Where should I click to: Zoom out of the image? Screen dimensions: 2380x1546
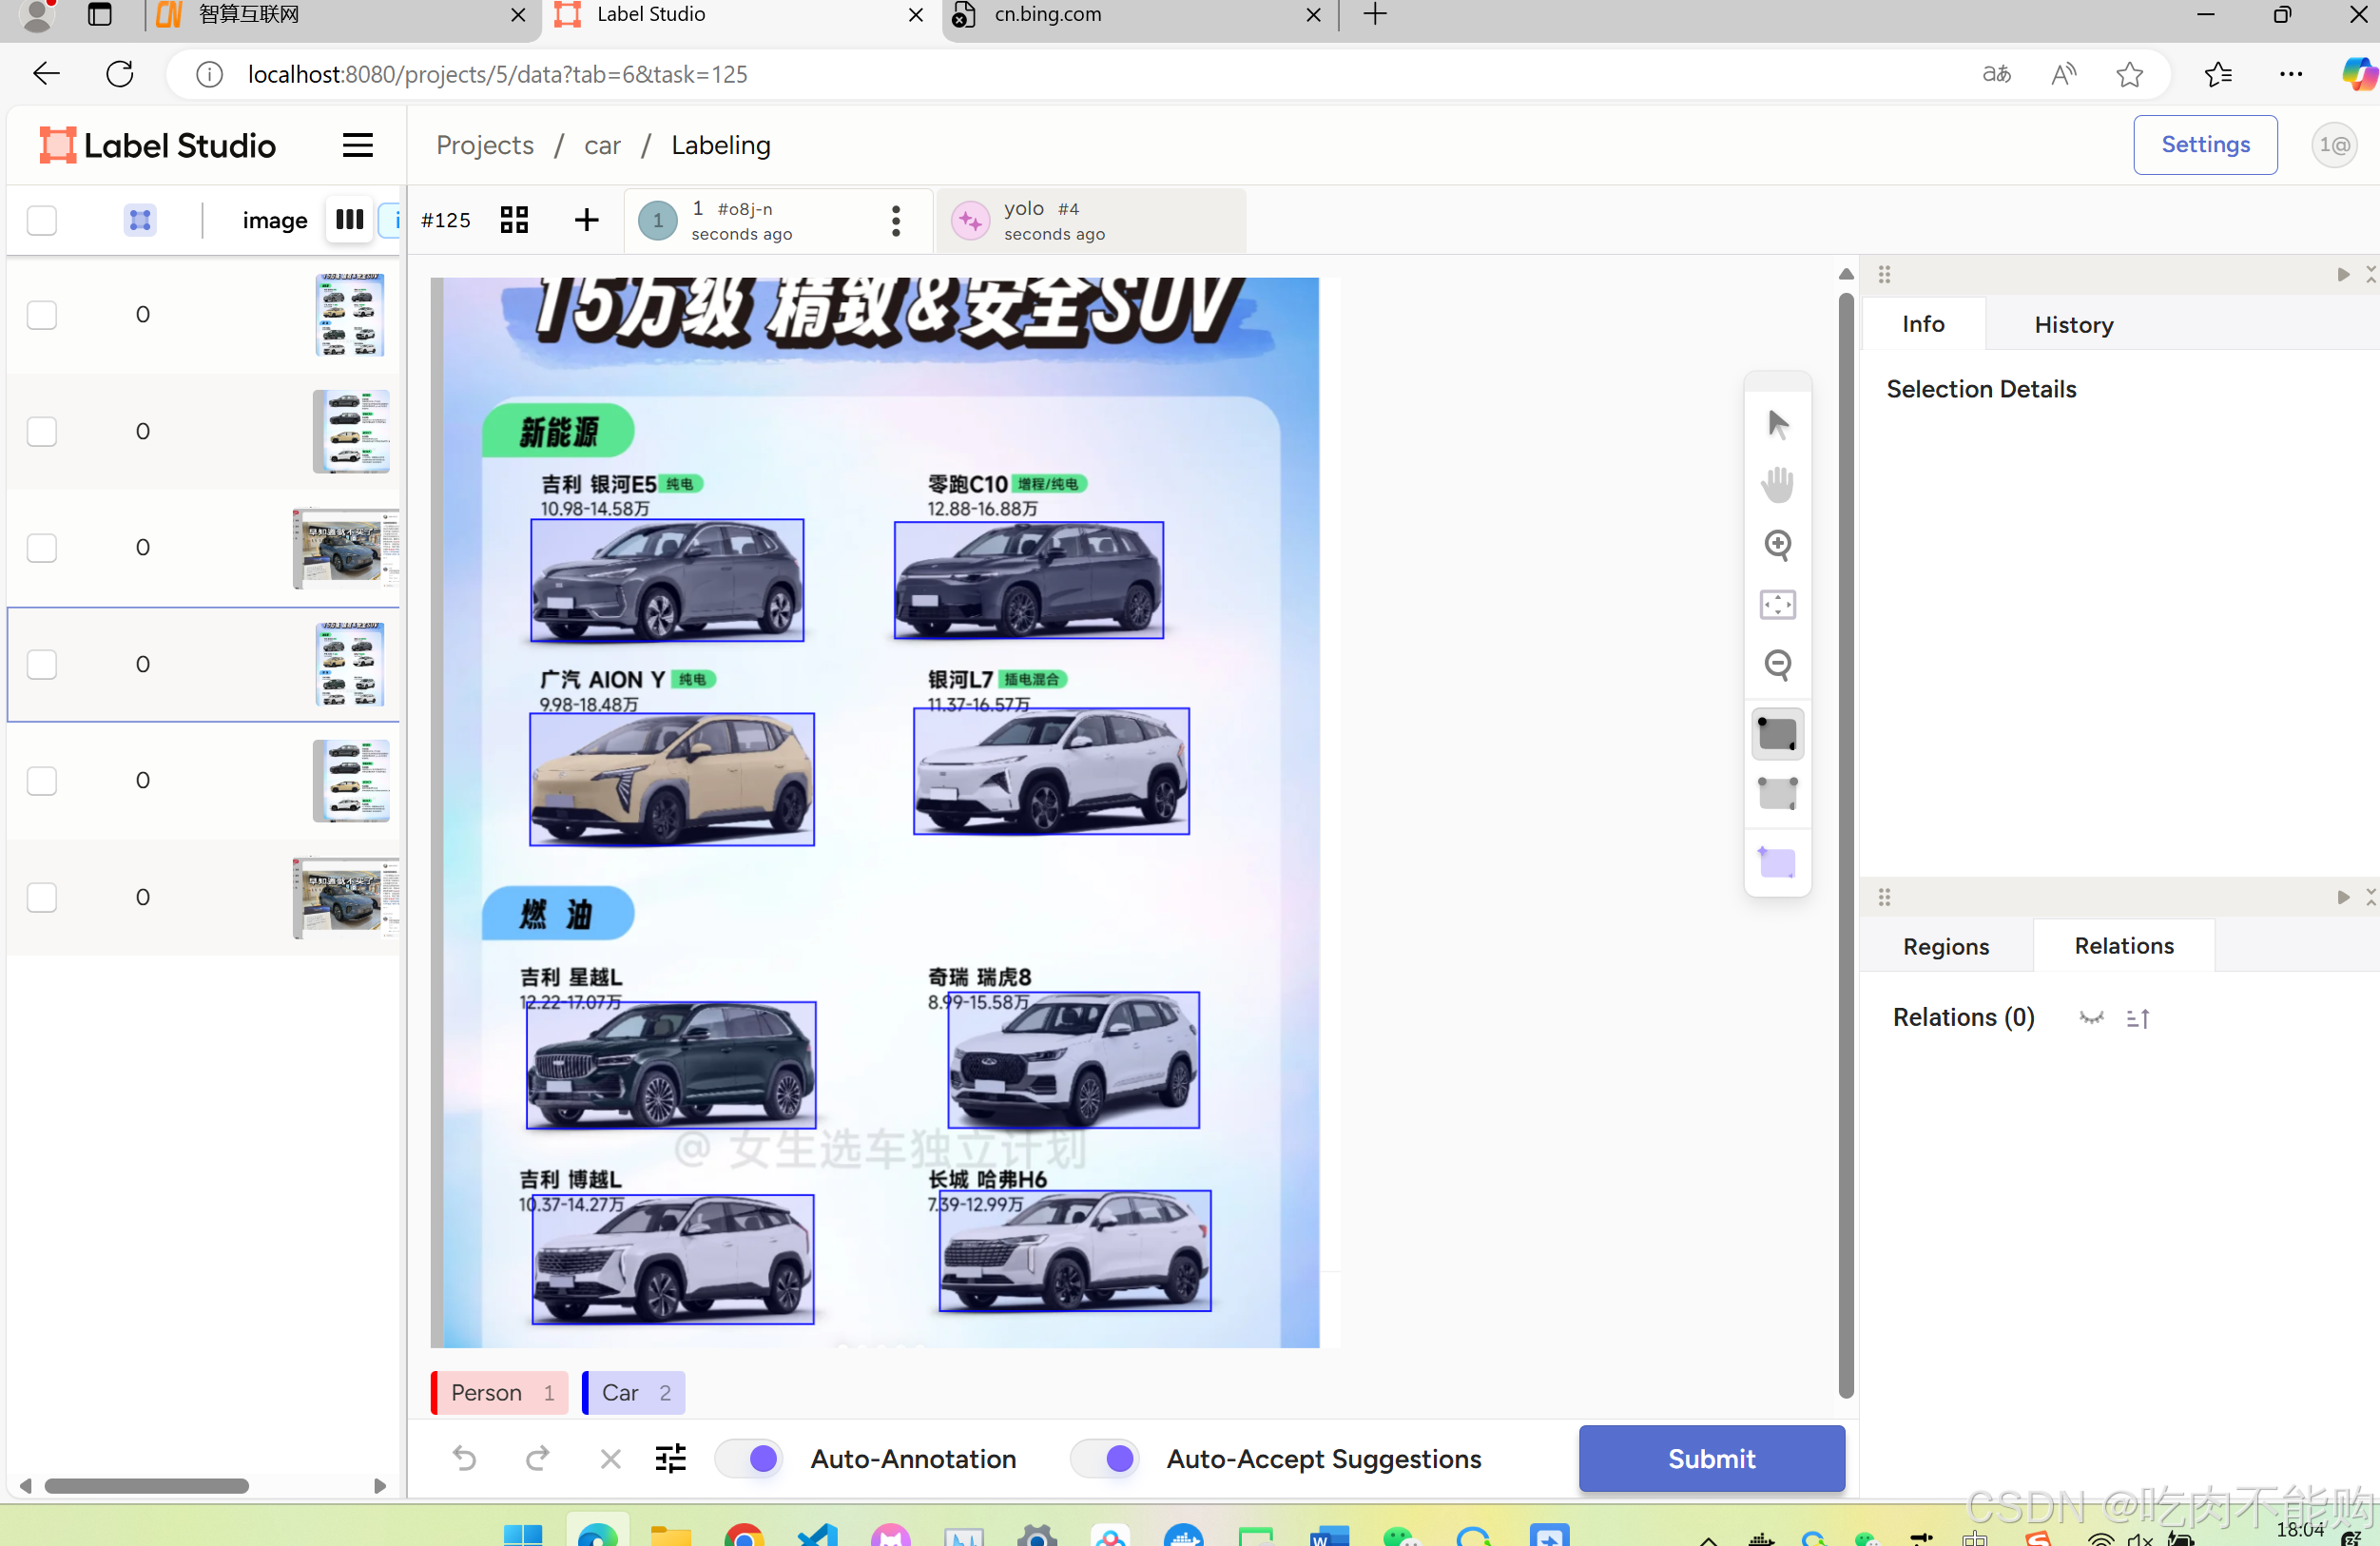click(1777, 664)
